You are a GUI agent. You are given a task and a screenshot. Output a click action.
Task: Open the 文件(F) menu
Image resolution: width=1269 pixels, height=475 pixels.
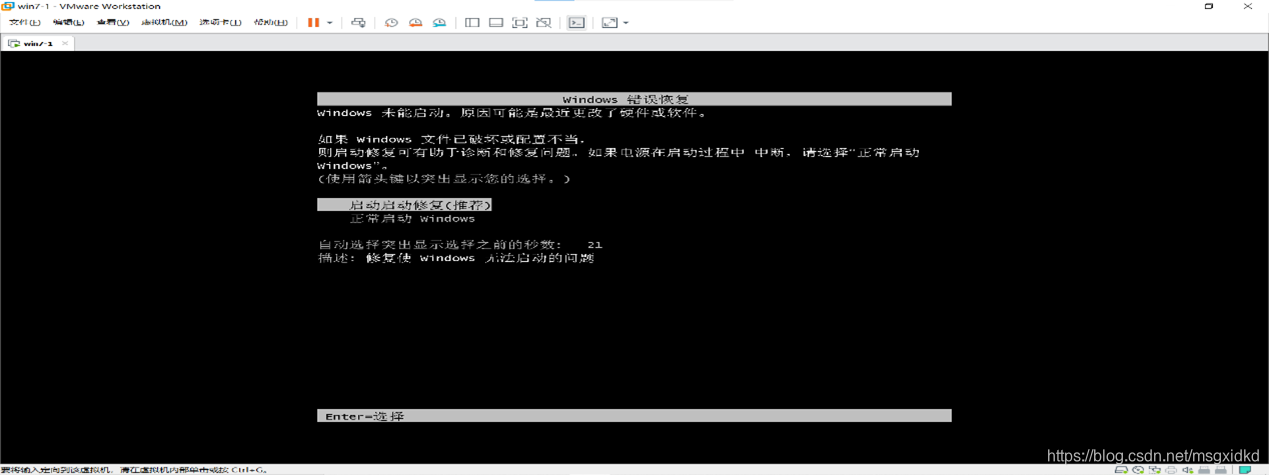pyautogui.click(x=25, y=22)
